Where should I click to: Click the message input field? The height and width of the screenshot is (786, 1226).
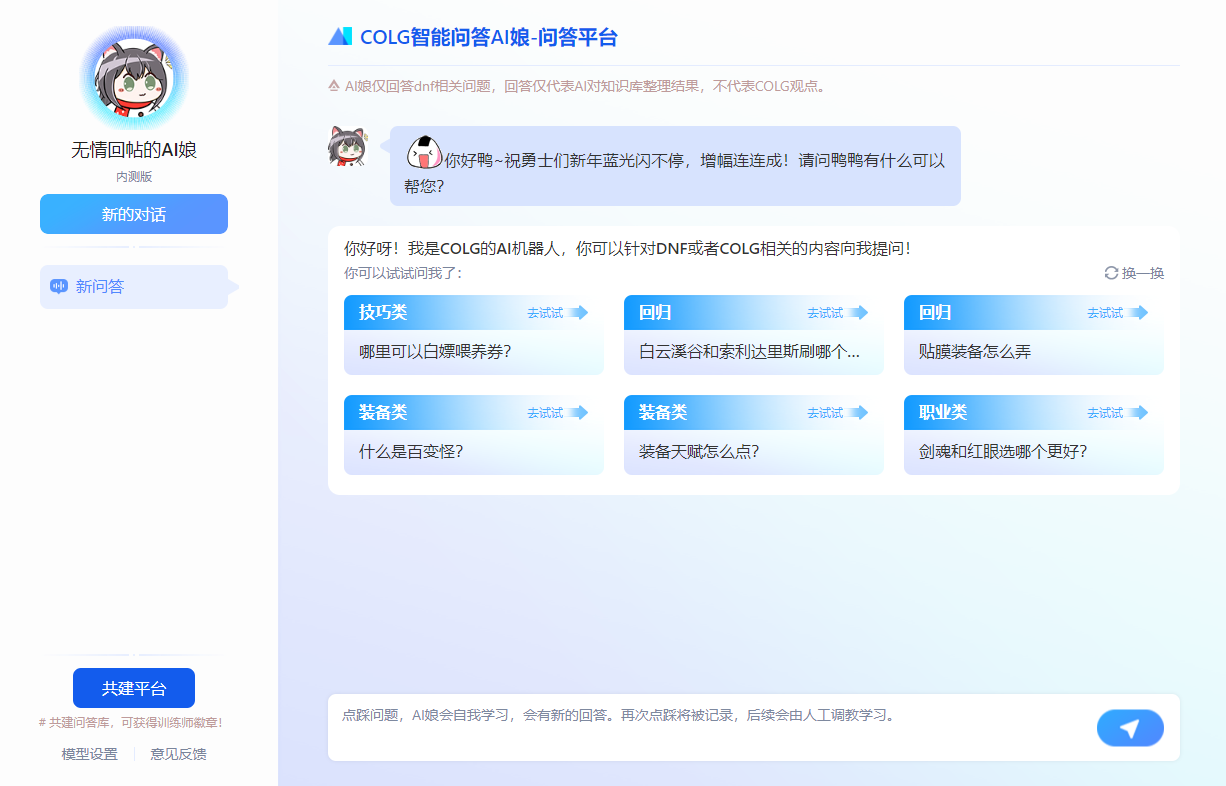click(x=710, y=728)
